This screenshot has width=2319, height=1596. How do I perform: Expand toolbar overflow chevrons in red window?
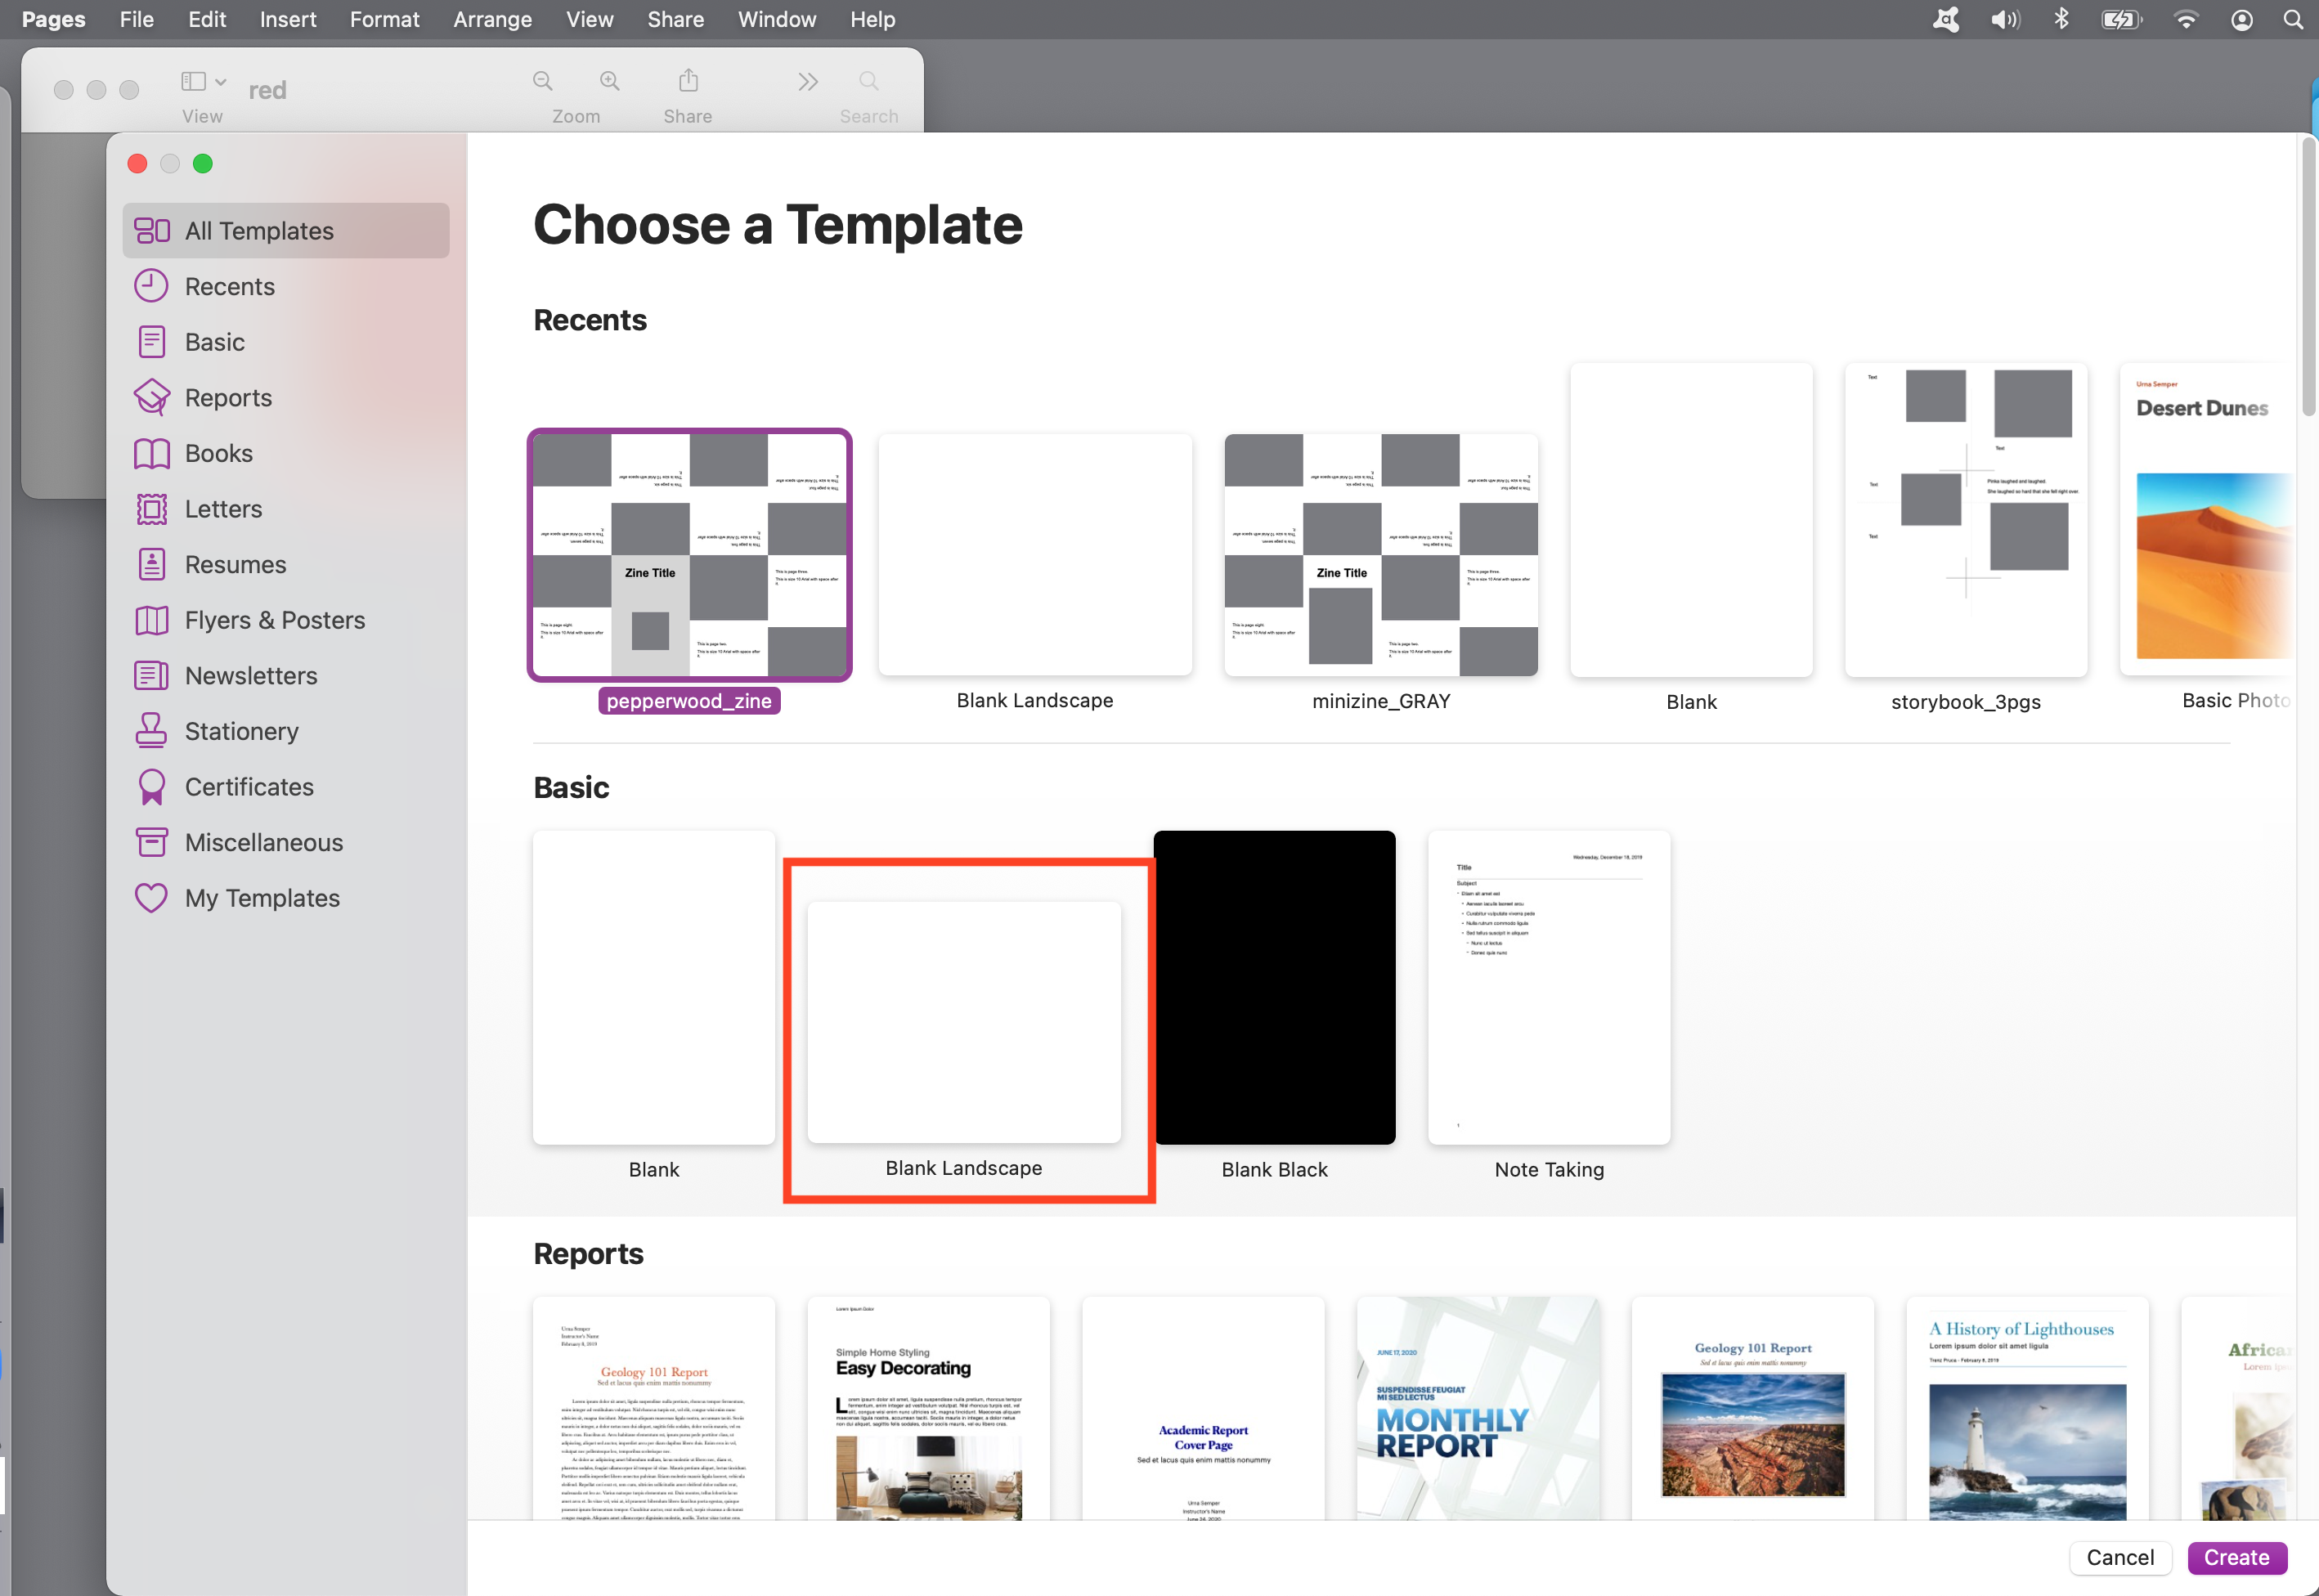tap(808, 81)
